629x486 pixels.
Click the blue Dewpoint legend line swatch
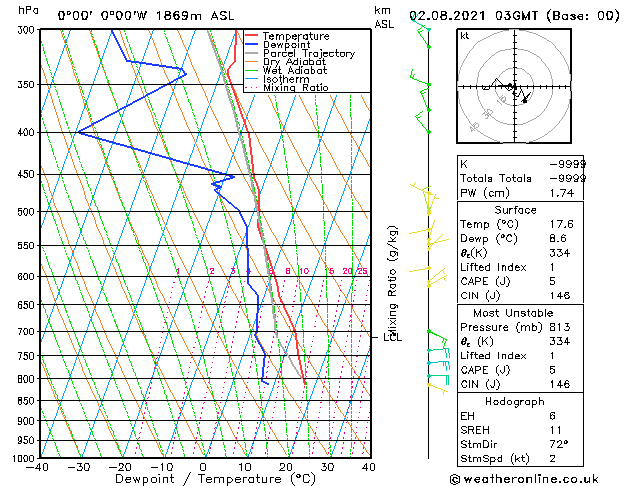pos(252,44)
